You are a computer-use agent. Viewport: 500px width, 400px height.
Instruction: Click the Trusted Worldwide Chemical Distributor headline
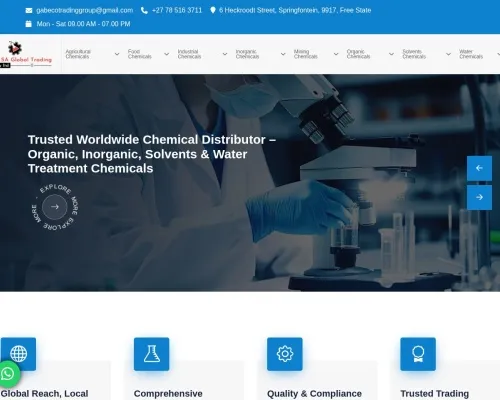coord(152,154)
